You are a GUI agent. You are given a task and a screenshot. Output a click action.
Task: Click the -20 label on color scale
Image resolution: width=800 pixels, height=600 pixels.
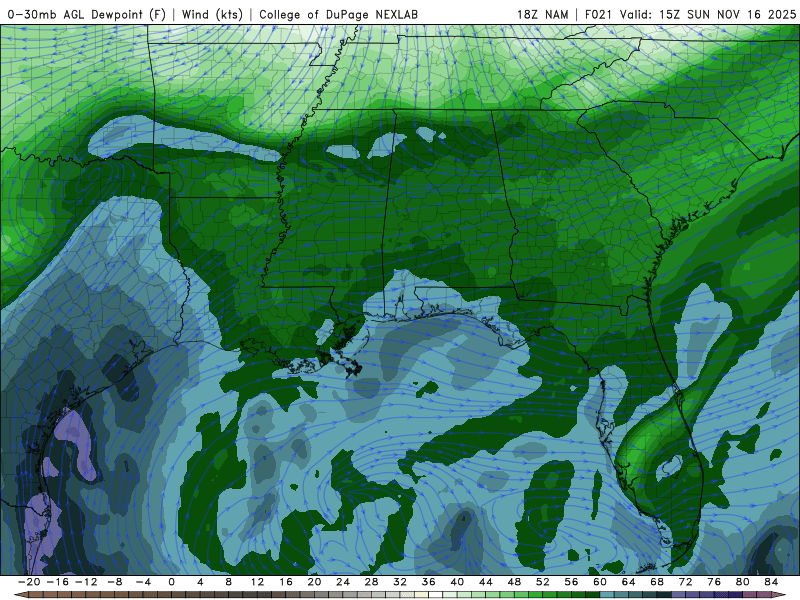click(29, 582)
